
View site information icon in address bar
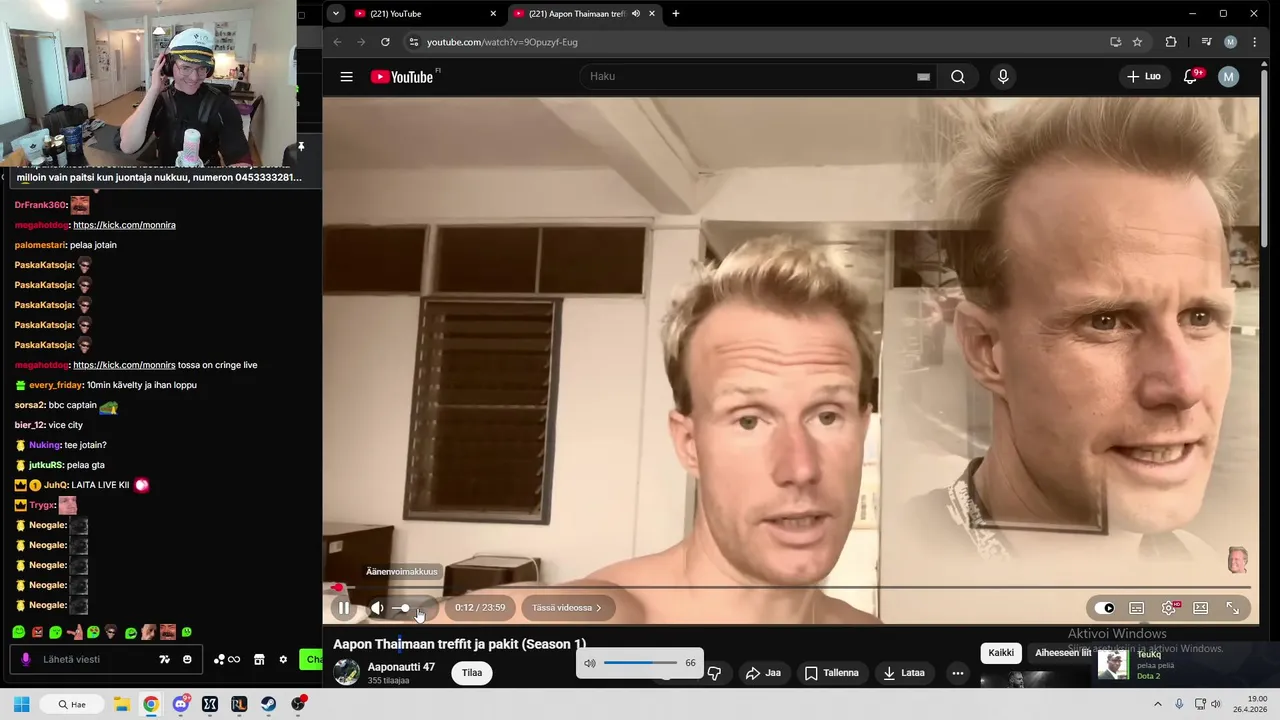pos(413,42)
